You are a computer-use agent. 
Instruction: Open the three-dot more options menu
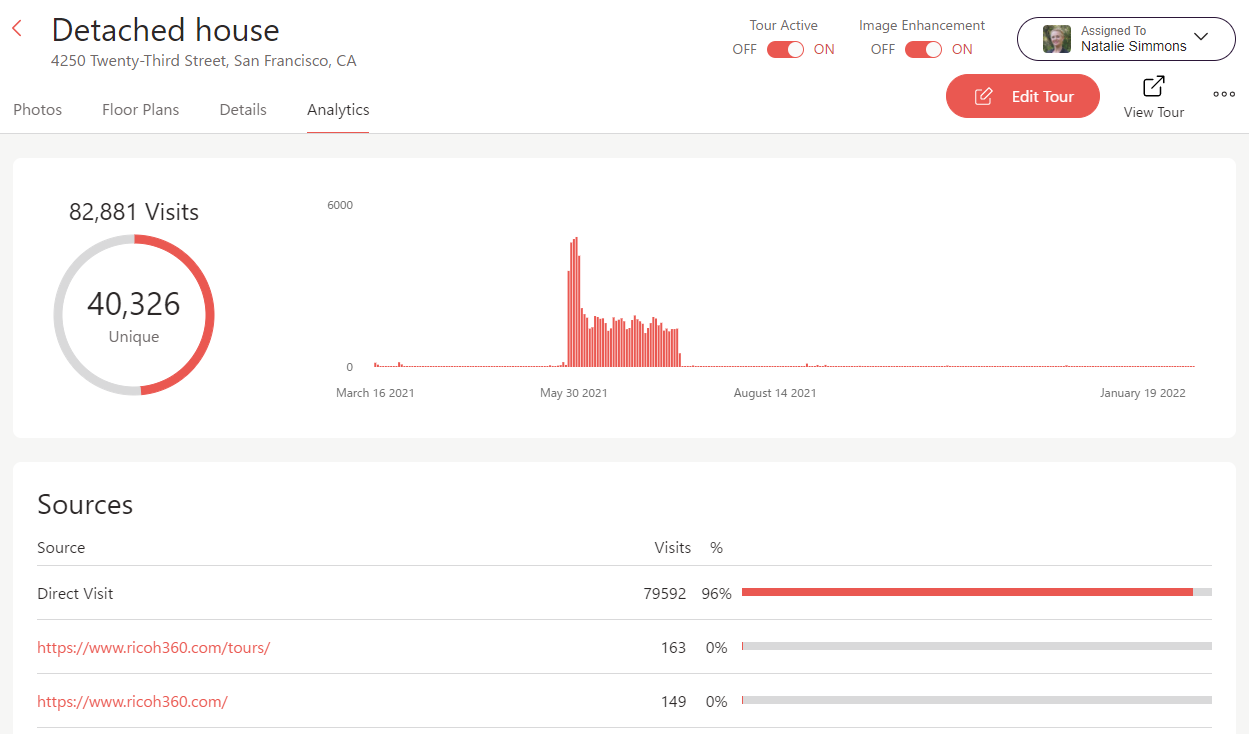1224,94
